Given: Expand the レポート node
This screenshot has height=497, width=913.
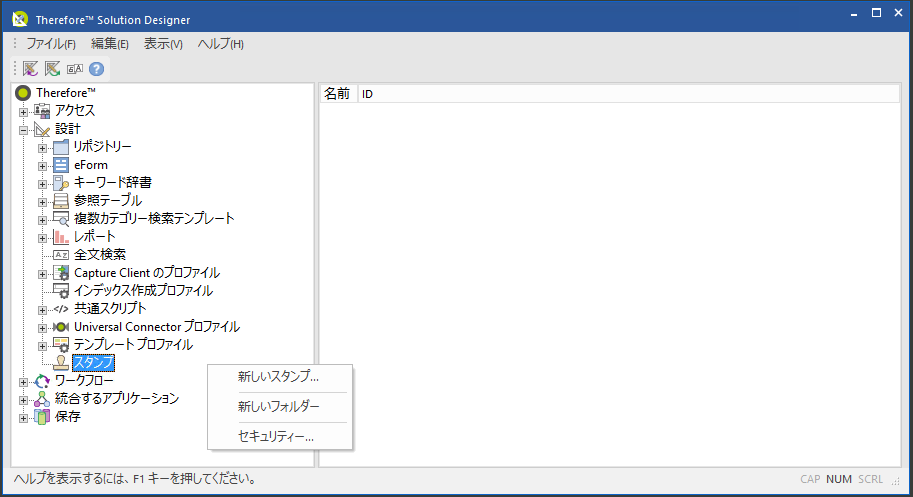Looking at the screenshot, I should [x=43, y=238].
